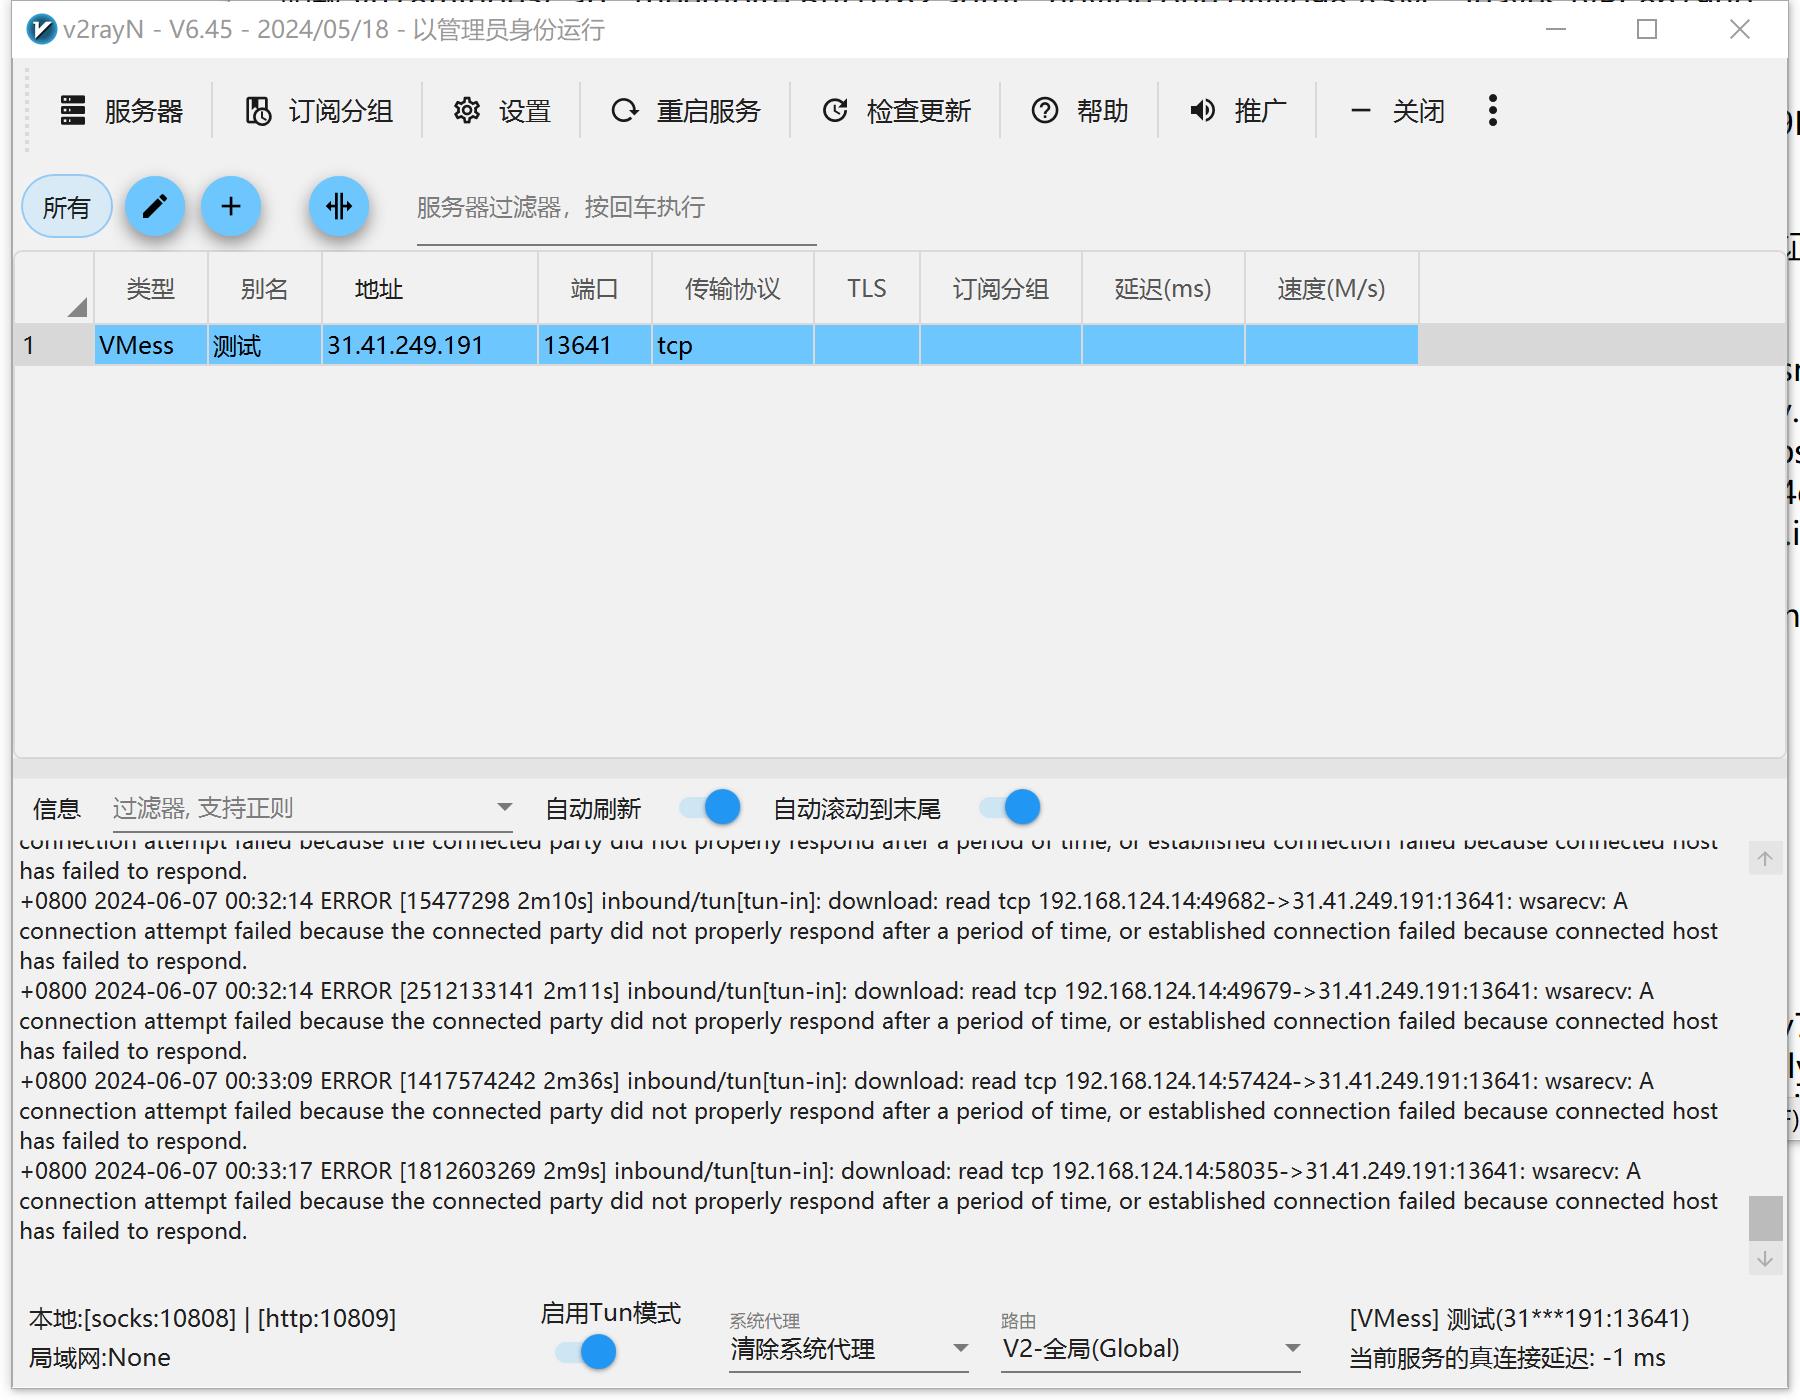Click the [VMess] 测试(31***191:13641) status text
1800x1400 pixels.
pyautogui.click(x=1519, y=1319)
